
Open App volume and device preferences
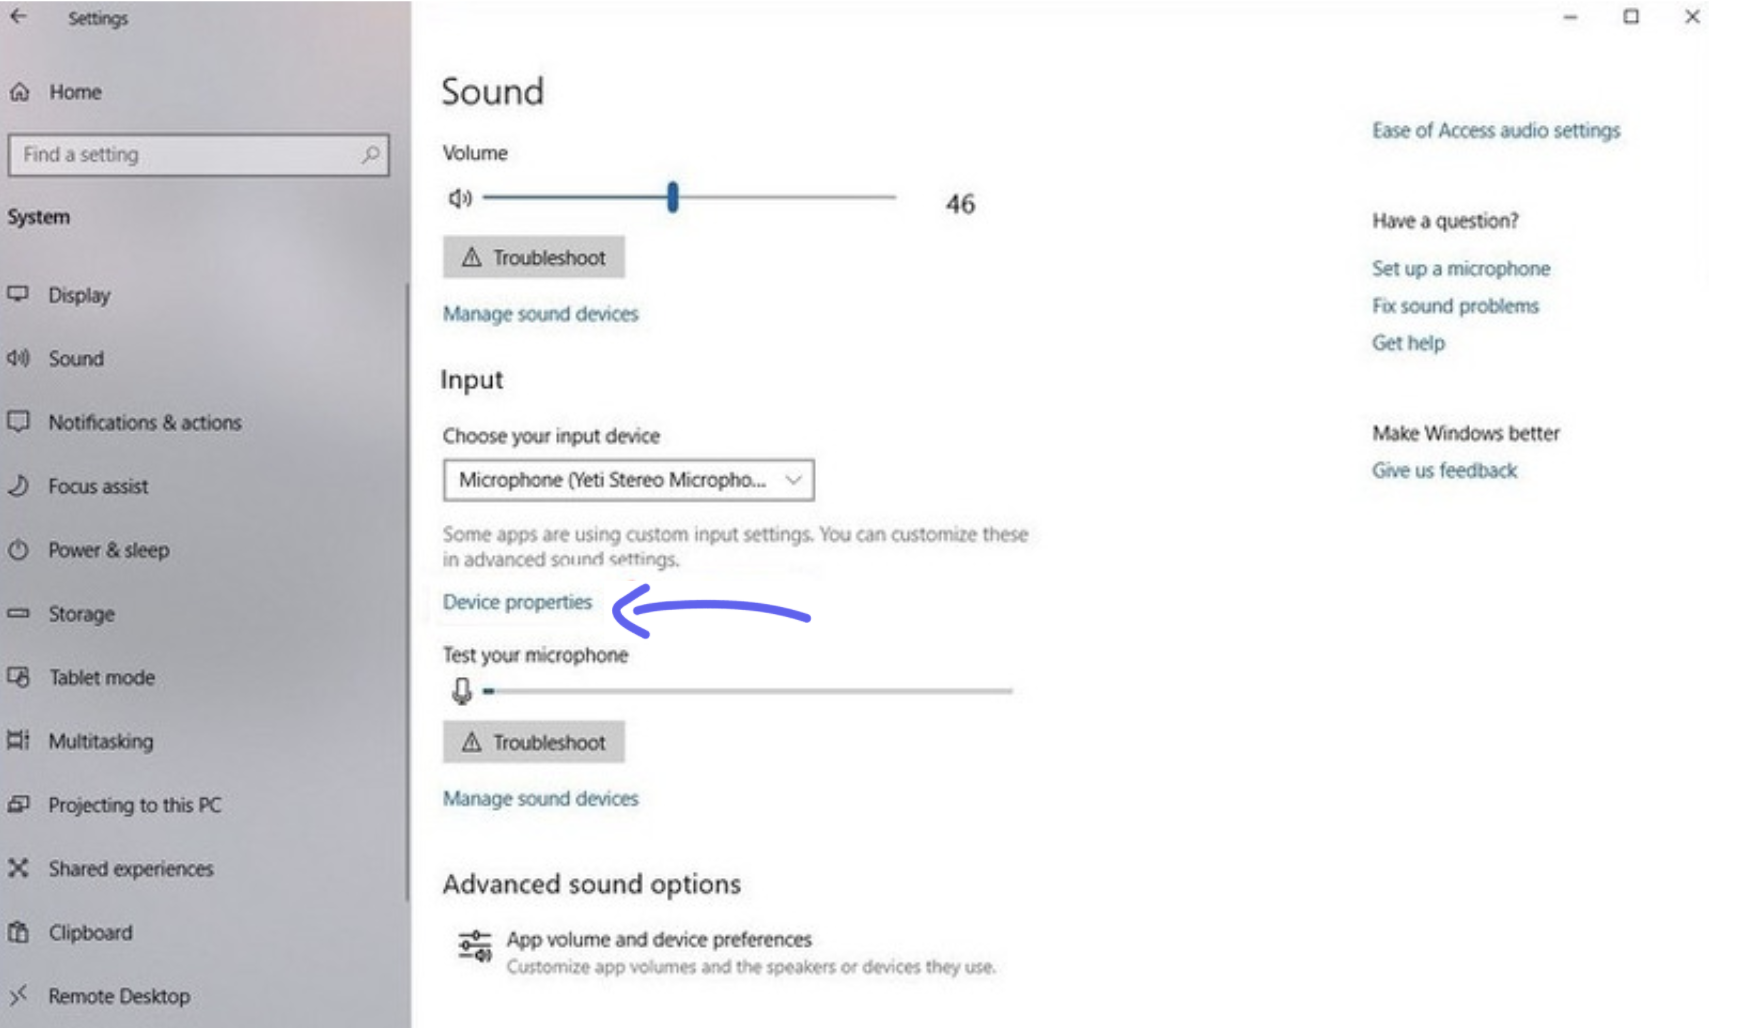pos(659,939)
